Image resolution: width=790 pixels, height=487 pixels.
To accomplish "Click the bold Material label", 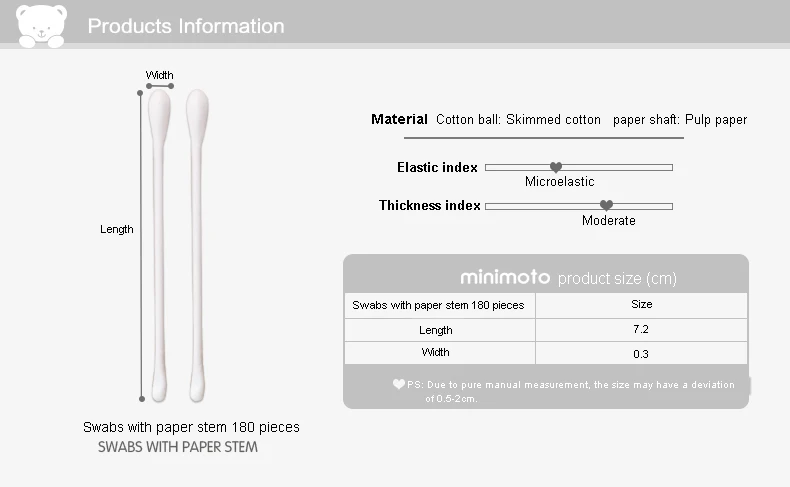I will pos(399,119).
